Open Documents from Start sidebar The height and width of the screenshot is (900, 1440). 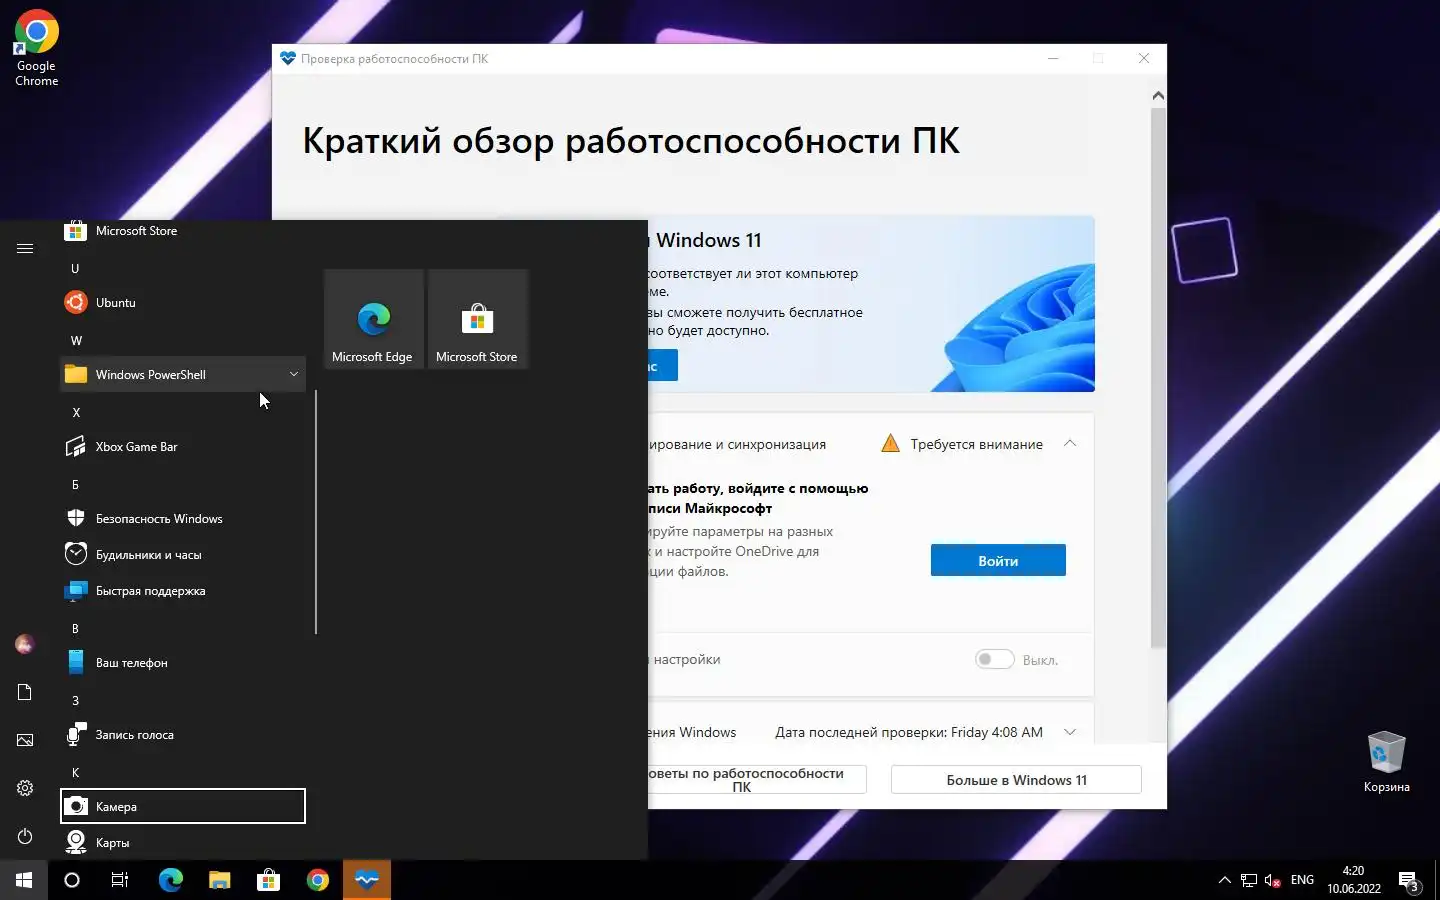tap(25, 692)
